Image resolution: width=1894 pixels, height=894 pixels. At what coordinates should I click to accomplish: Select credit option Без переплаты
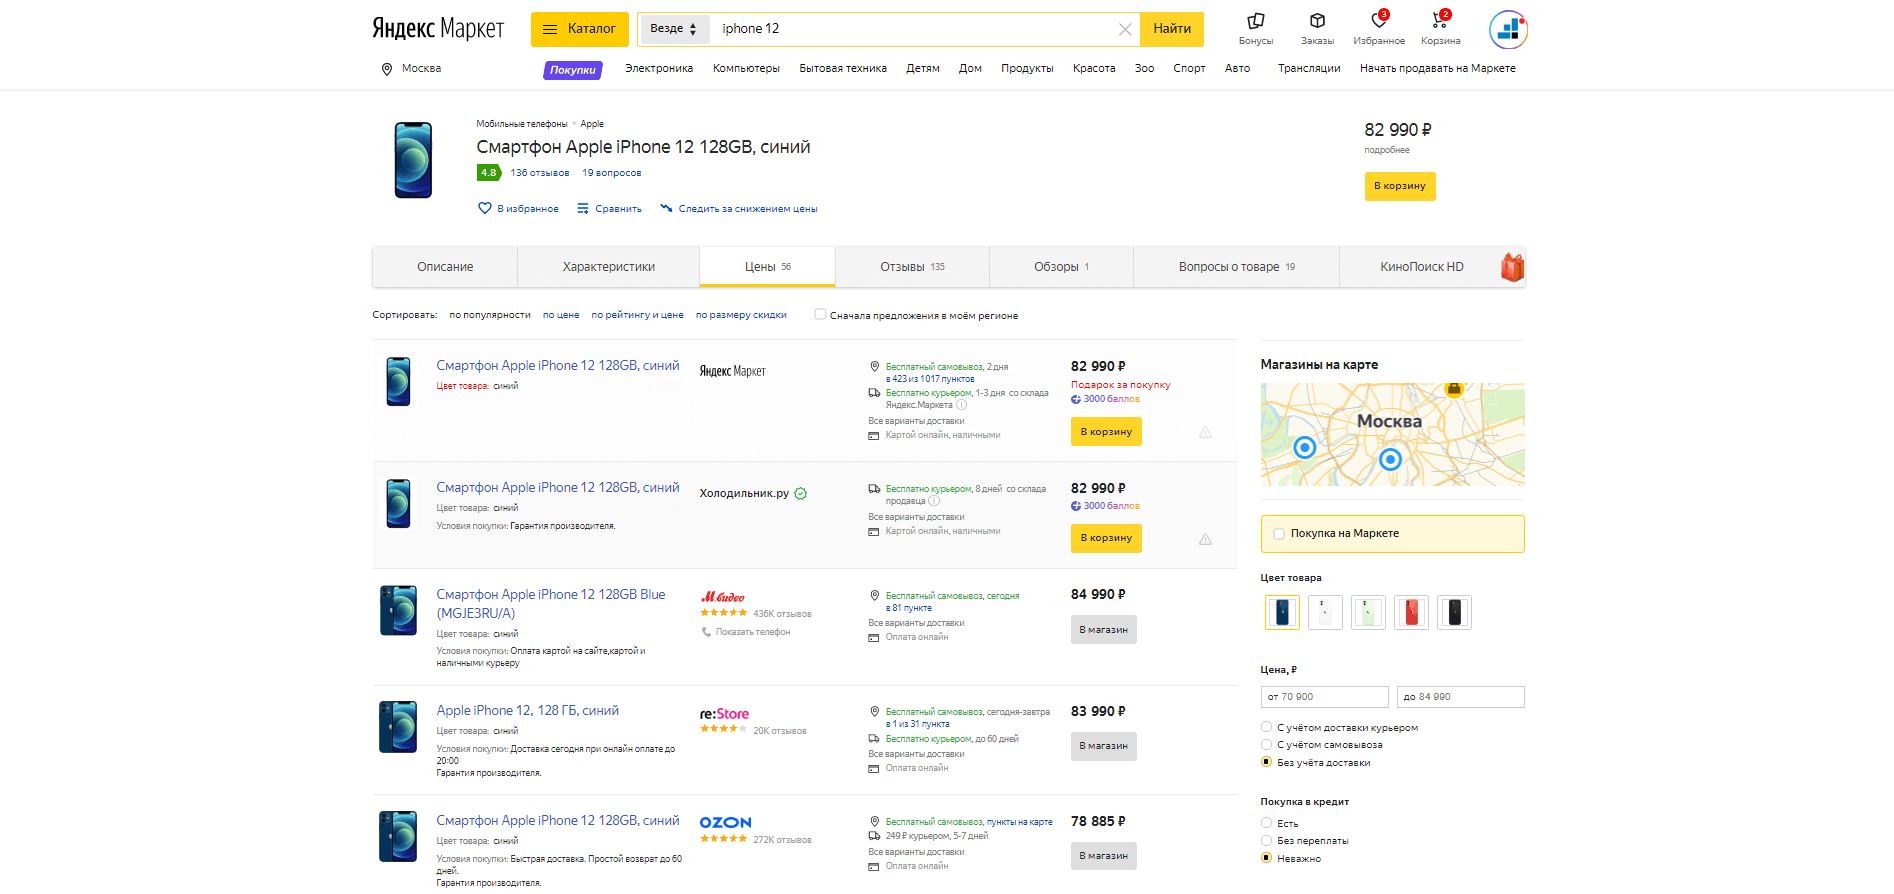click(x=1266, y=840)
